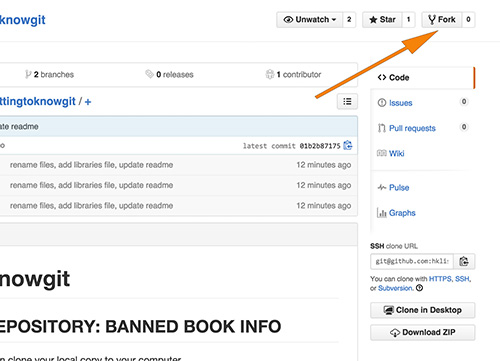
Task: Open the breadcrumb repository name link
Action: point(38,101)
